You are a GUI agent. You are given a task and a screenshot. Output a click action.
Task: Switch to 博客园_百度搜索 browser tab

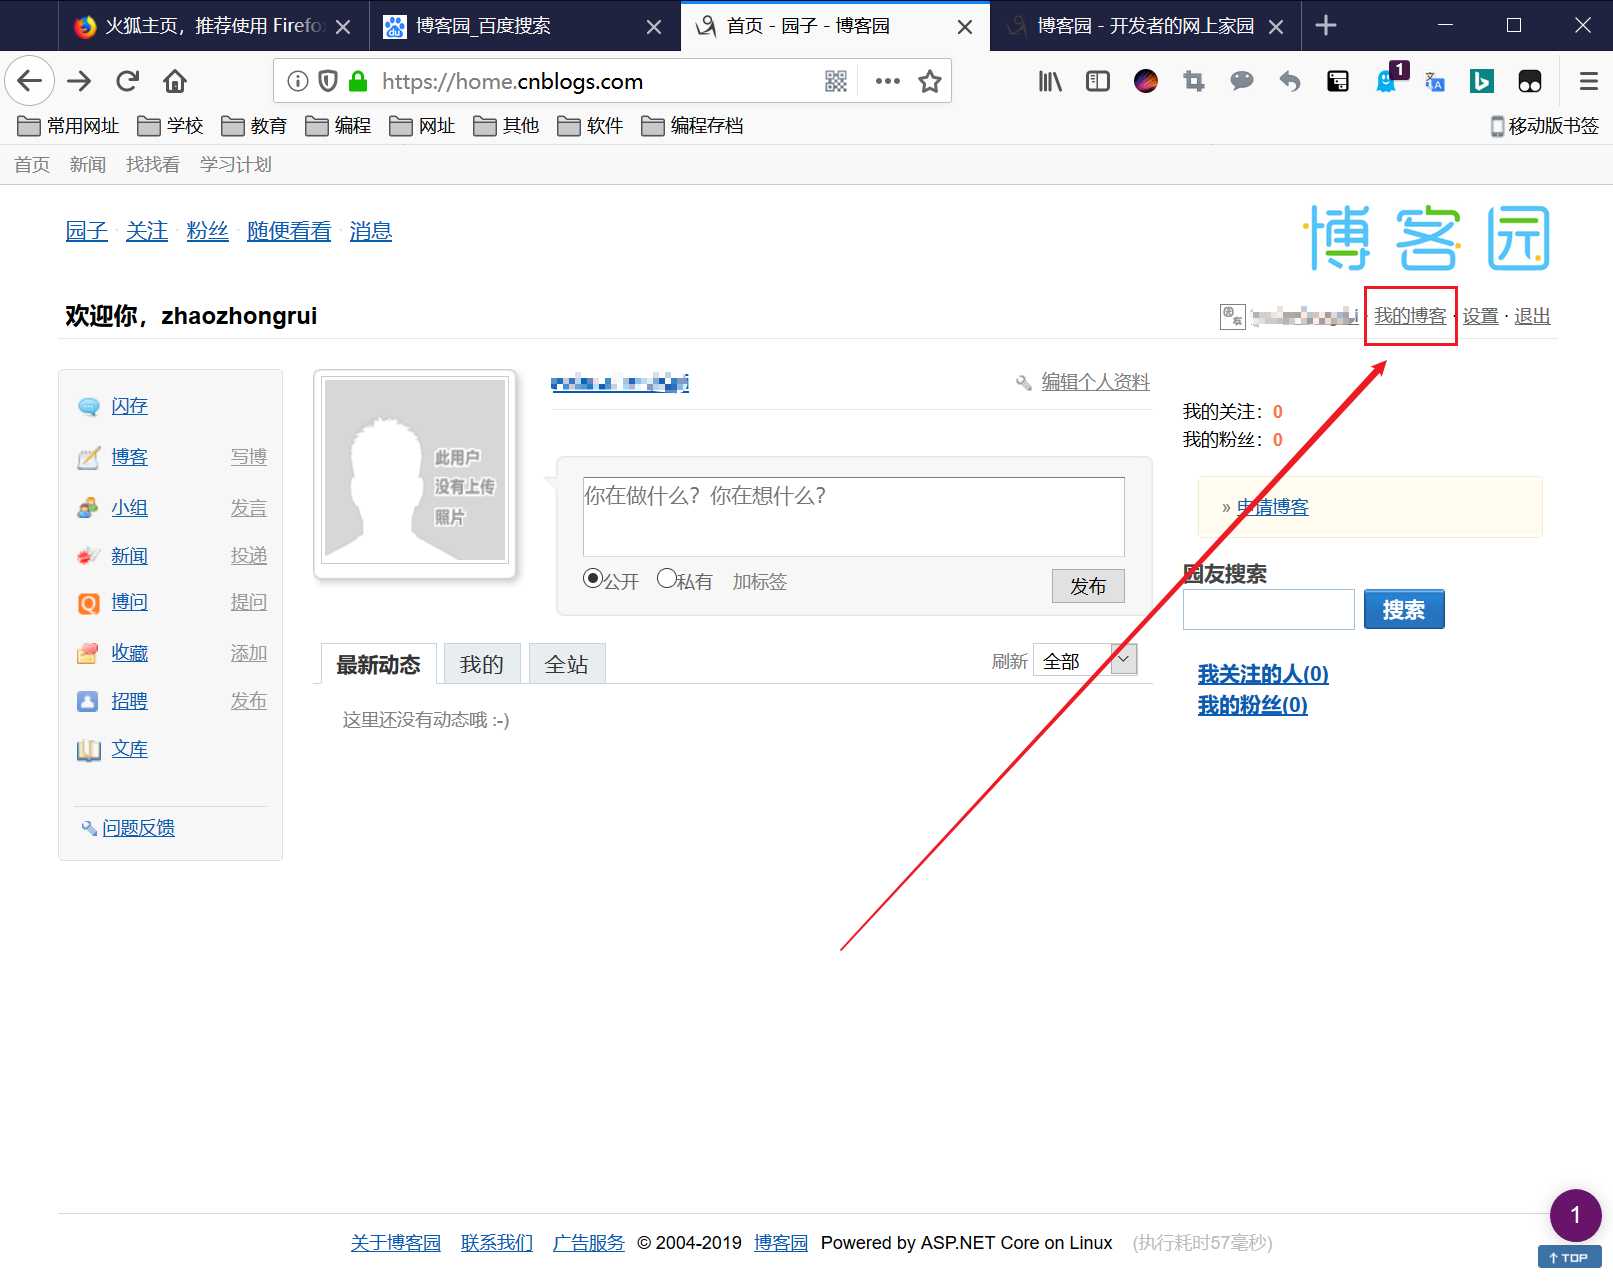(525, 26)
